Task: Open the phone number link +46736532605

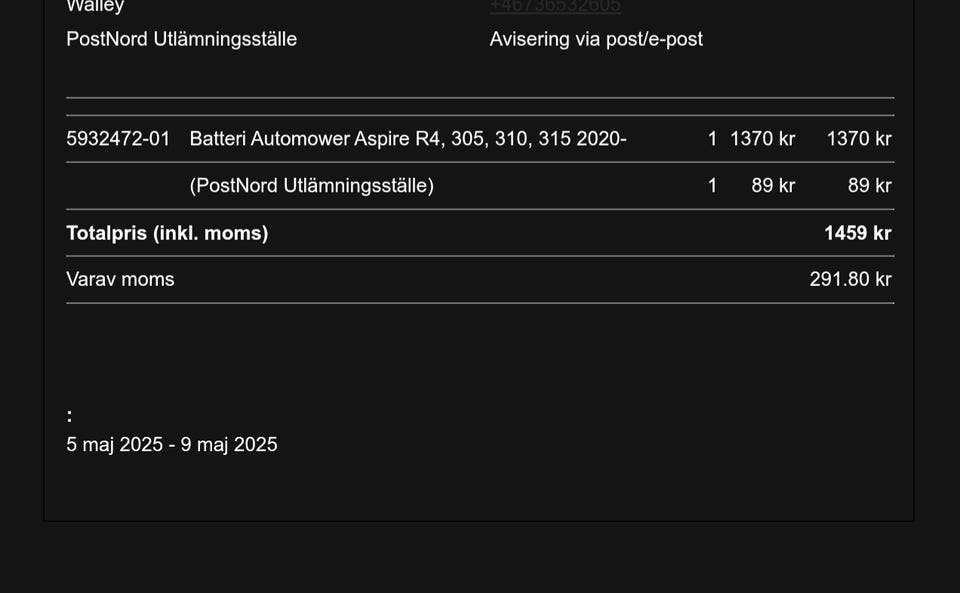Action: coord(555,6)
